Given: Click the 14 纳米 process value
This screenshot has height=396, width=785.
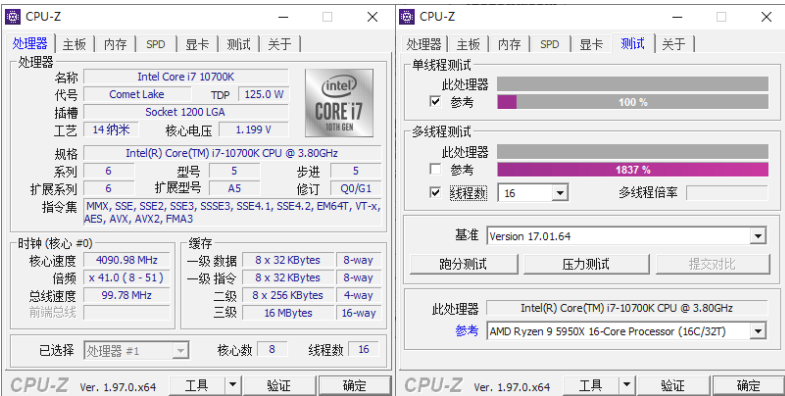Looking at the screenshot, I should (111, 130).
